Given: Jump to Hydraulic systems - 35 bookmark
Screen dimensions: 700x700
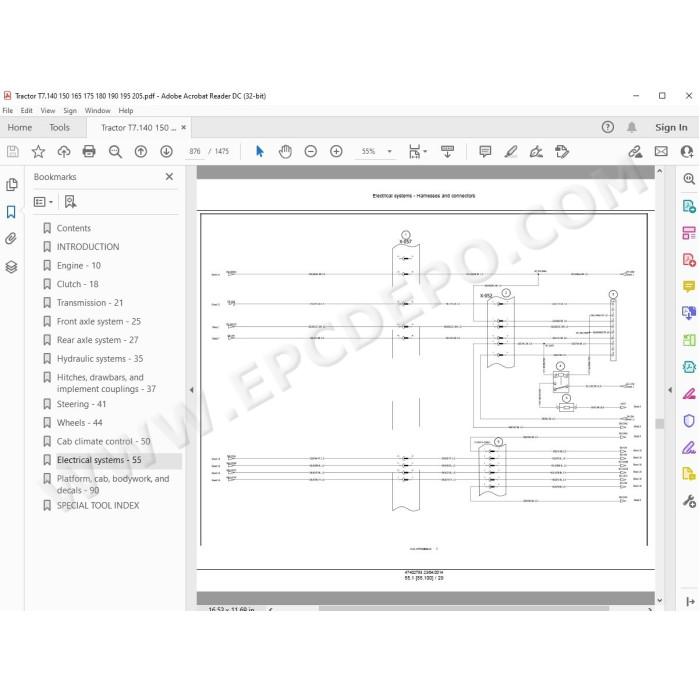Looking at the screenshot, I should [100, 358].
